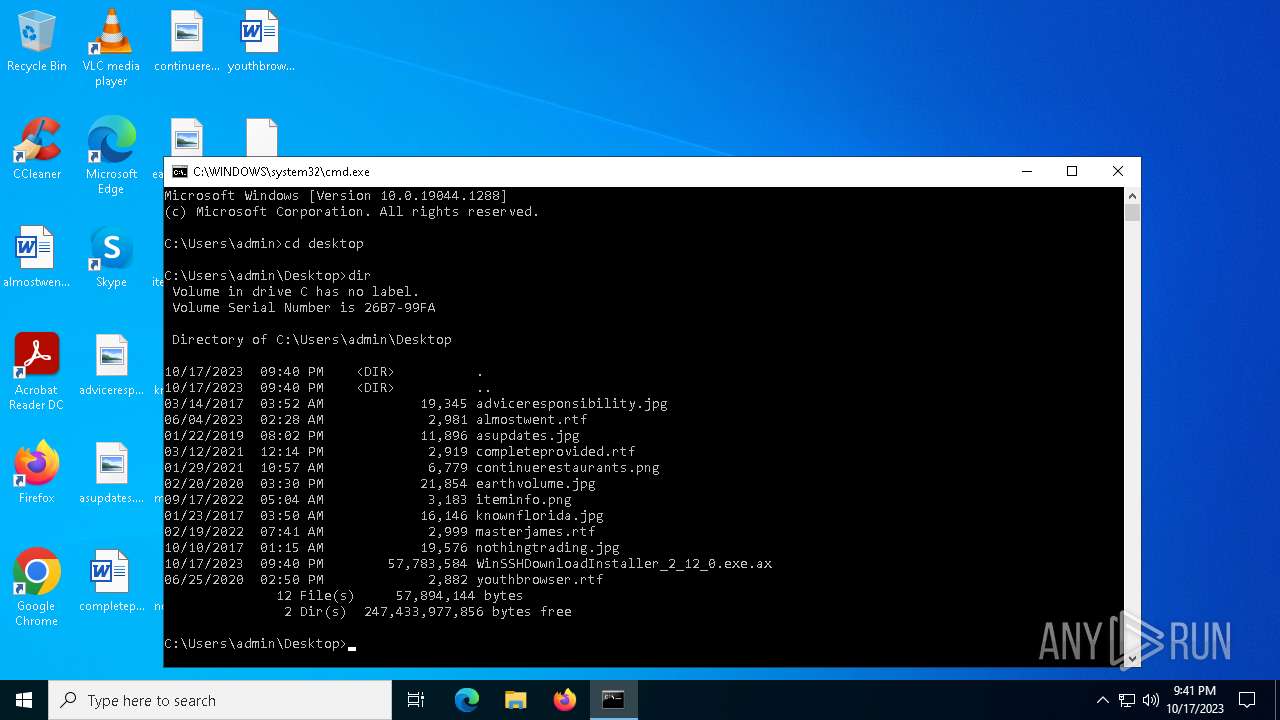Launch VLC media player shortcut
This screenshot has width=1280, height=720.
coord(111,47)
